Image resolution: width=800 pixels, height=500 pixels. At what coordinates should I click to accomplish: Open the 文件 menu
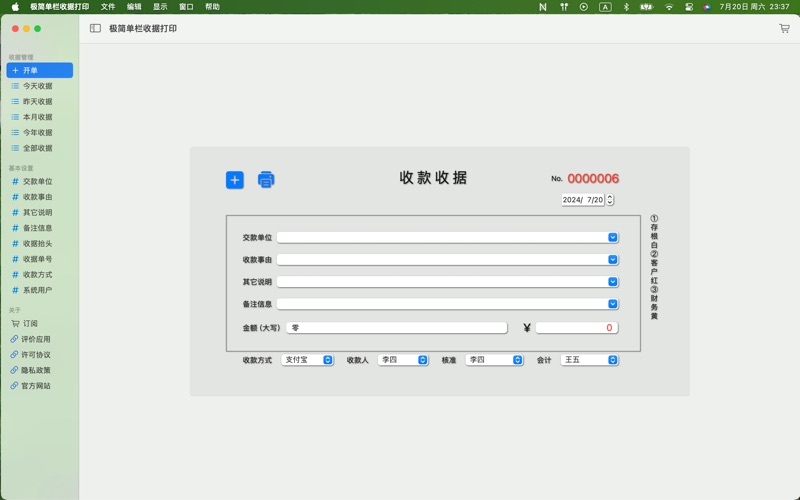click(x=108, y=7)
